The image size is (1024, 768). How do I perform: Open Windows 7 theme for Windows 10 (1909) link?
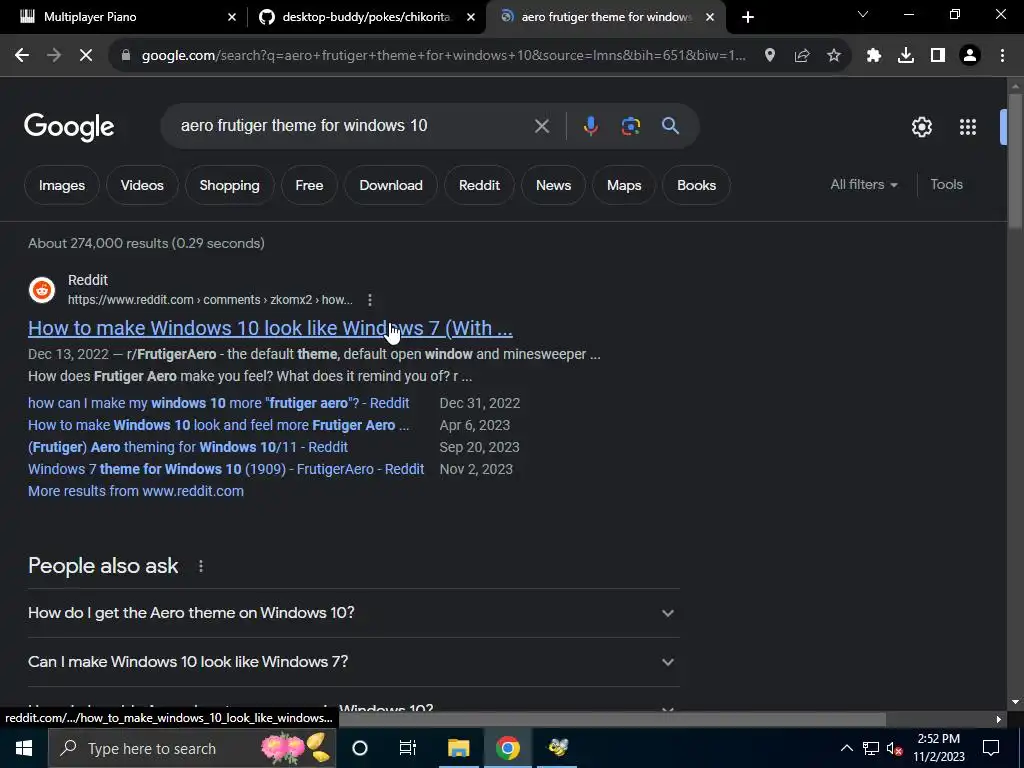coord(226,469)
